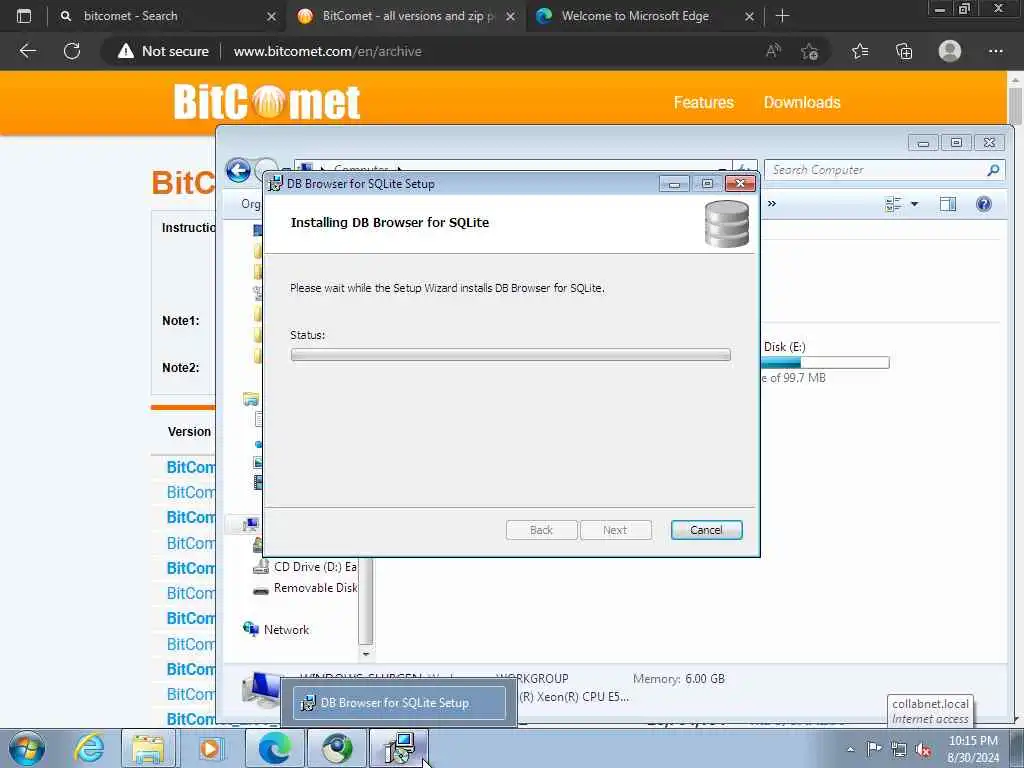The height and width of the screenshot is (768, 1024).
Task: Click the BitComet logo on the page
Action: tap(266, 102)
